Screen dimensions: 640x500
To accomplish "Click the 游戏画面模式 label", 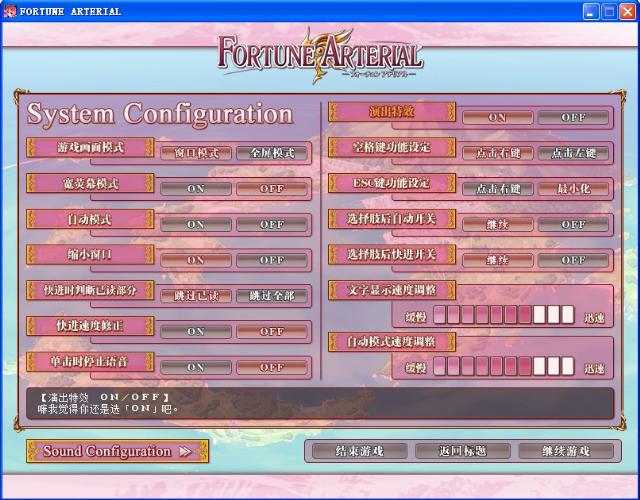I will coord(90,147).
